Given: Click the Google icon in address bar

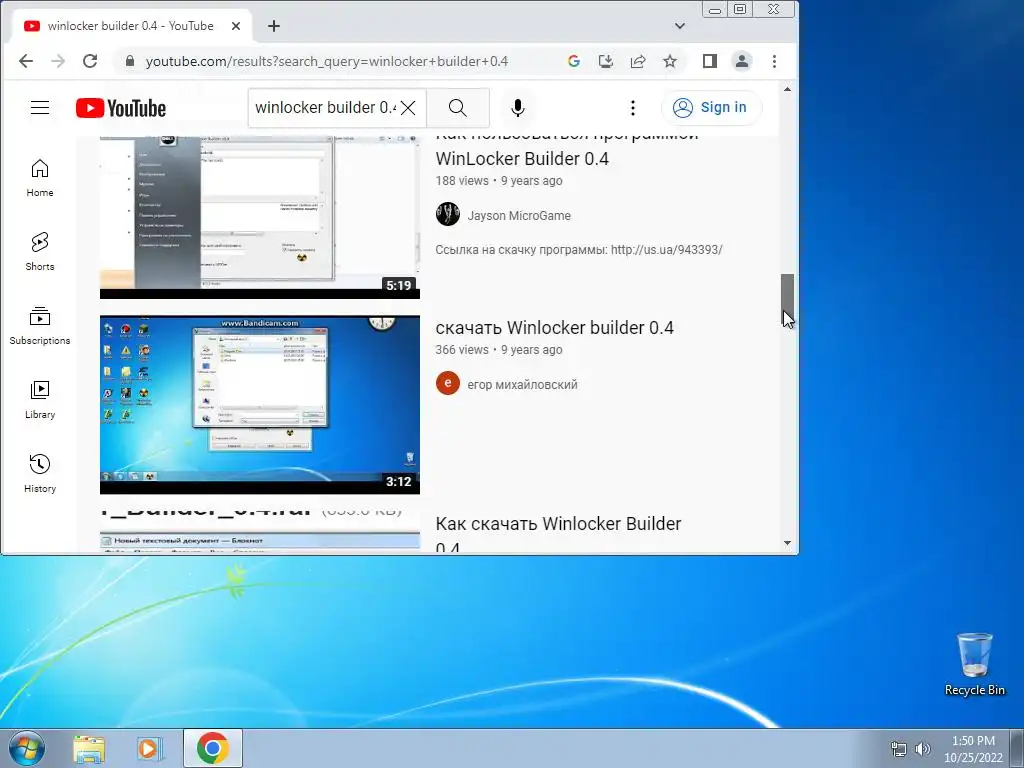Looking at the screenshot, I should coord(574,61).
